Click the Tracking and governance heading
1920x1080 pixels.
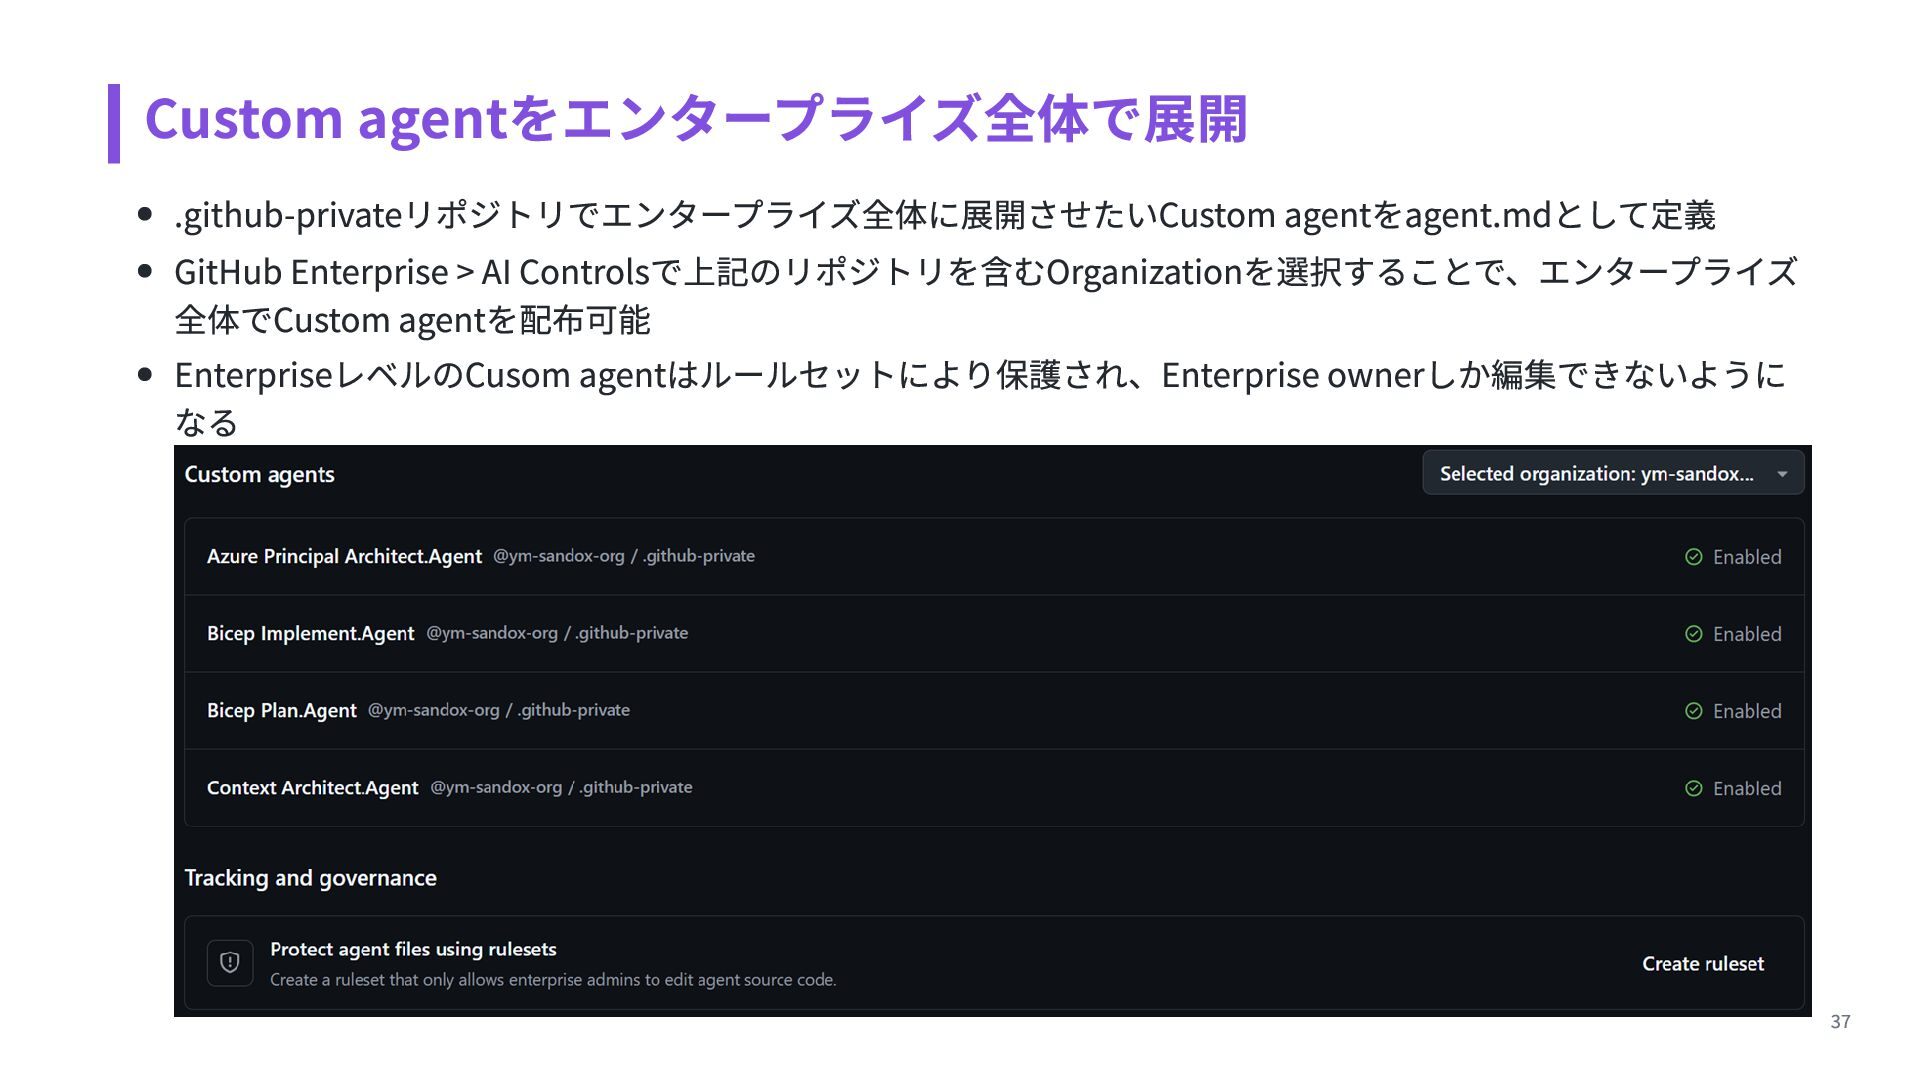[310, 878]
